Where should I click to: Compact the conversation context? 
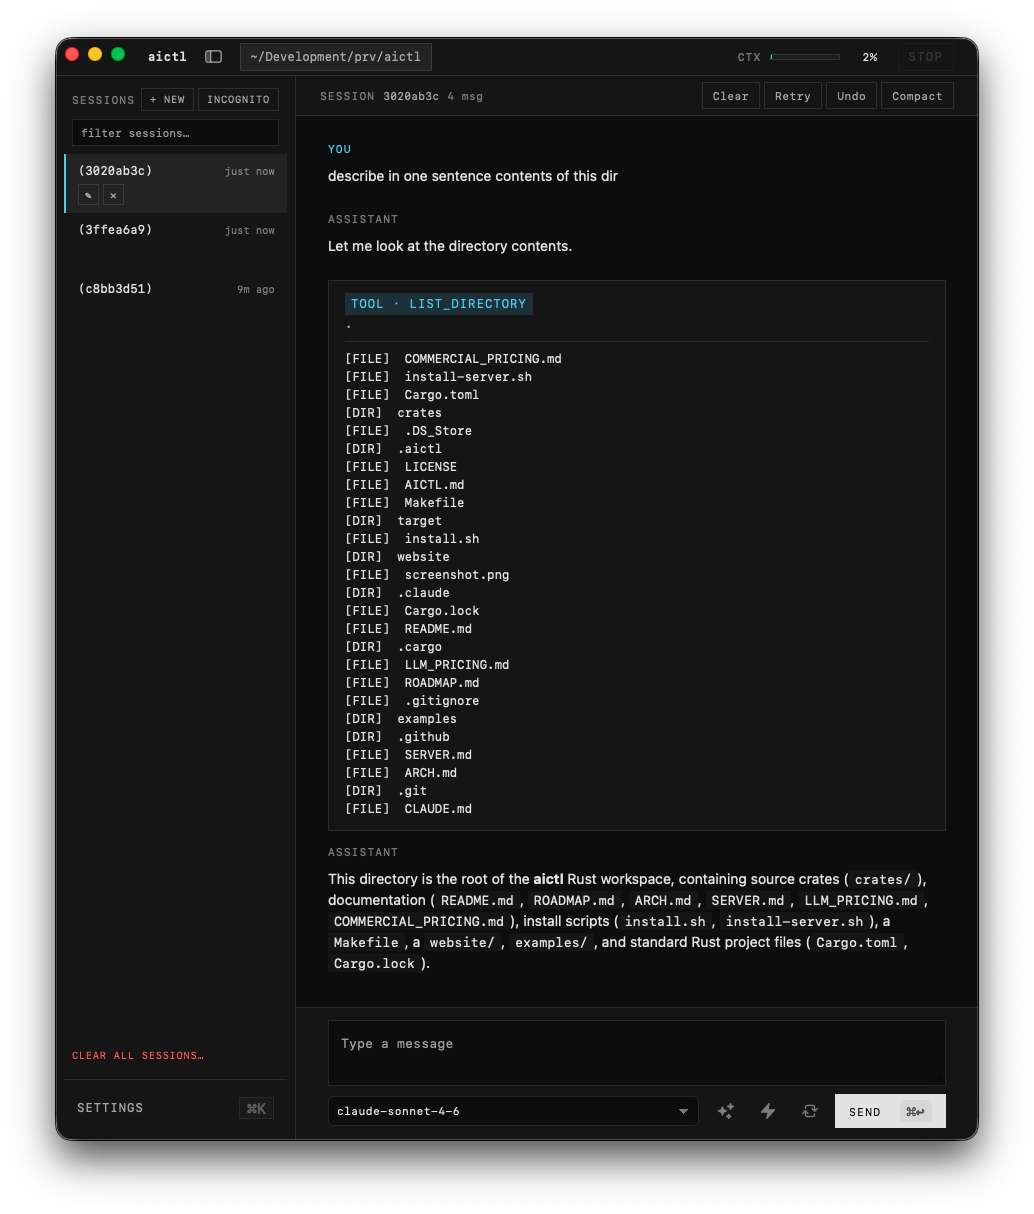click(x=917, y=96)
